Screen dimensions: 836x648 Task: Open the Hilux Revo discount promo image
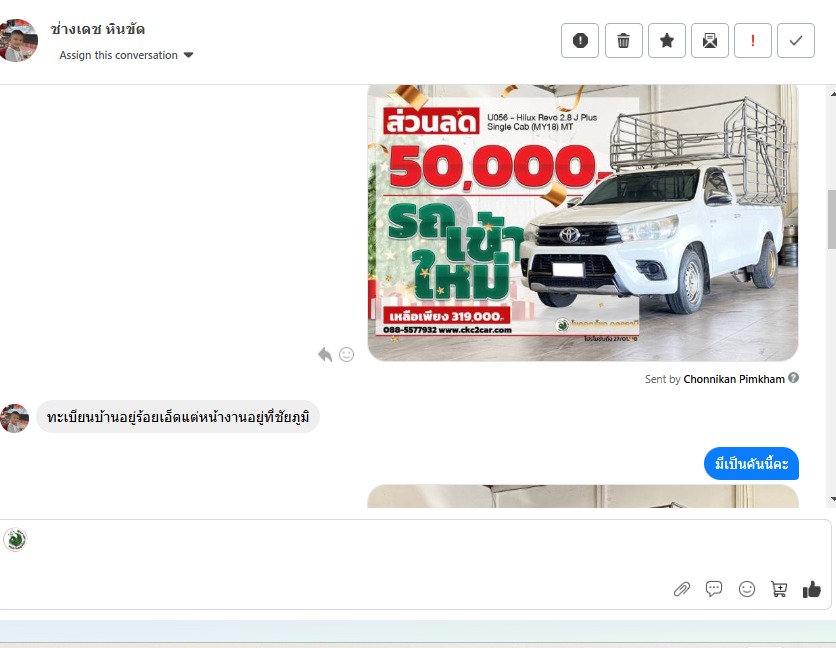[583, 223]
